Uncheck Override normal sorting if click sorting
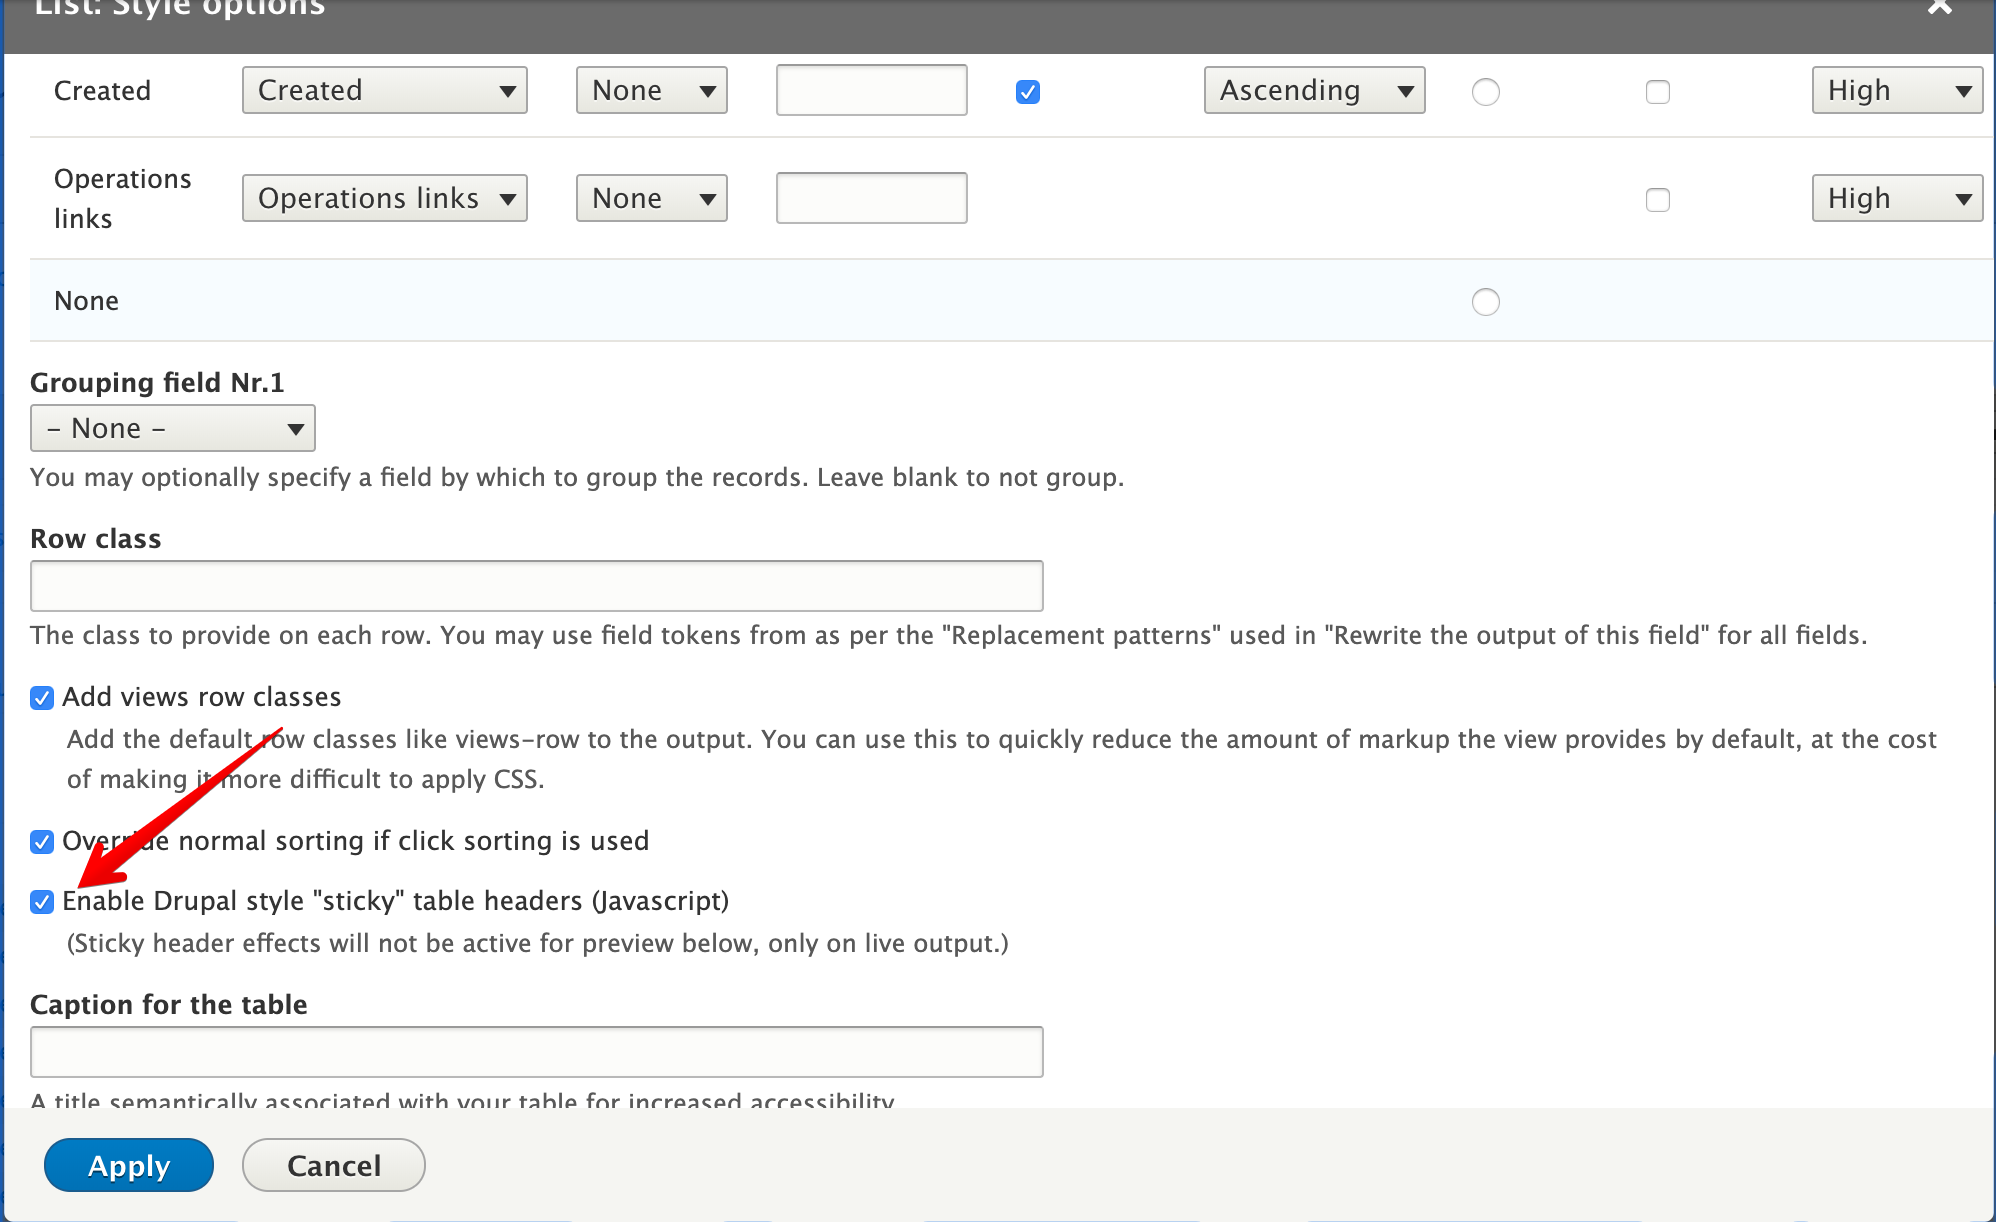The width and height of the screenshot is (1996, 1222). point(41,841)
